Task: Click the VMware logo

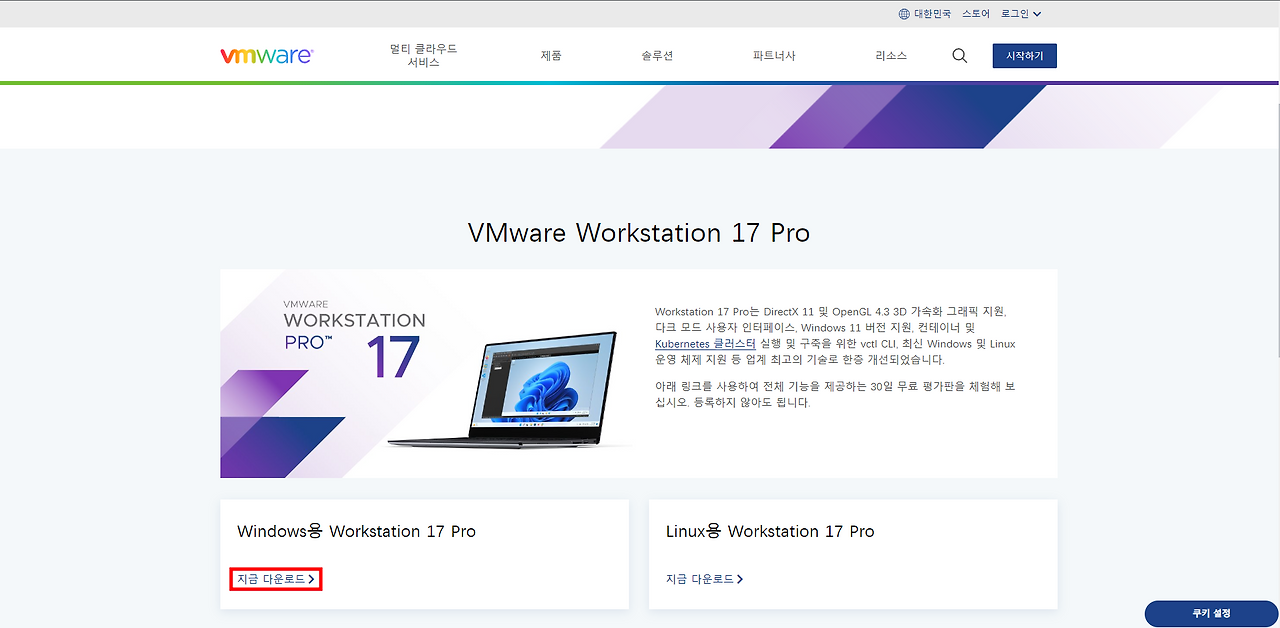Action: pyautogui.click(x=266, y=55)
